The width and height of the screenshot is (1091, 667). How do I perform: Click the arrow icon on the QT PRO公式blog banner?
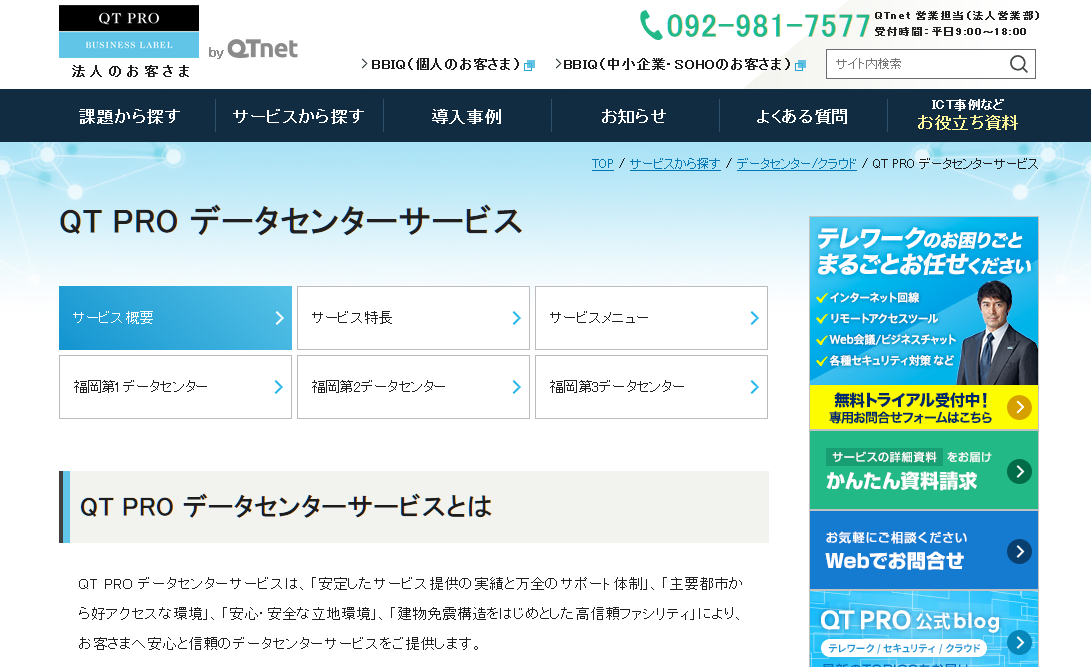coord(1019,642)
